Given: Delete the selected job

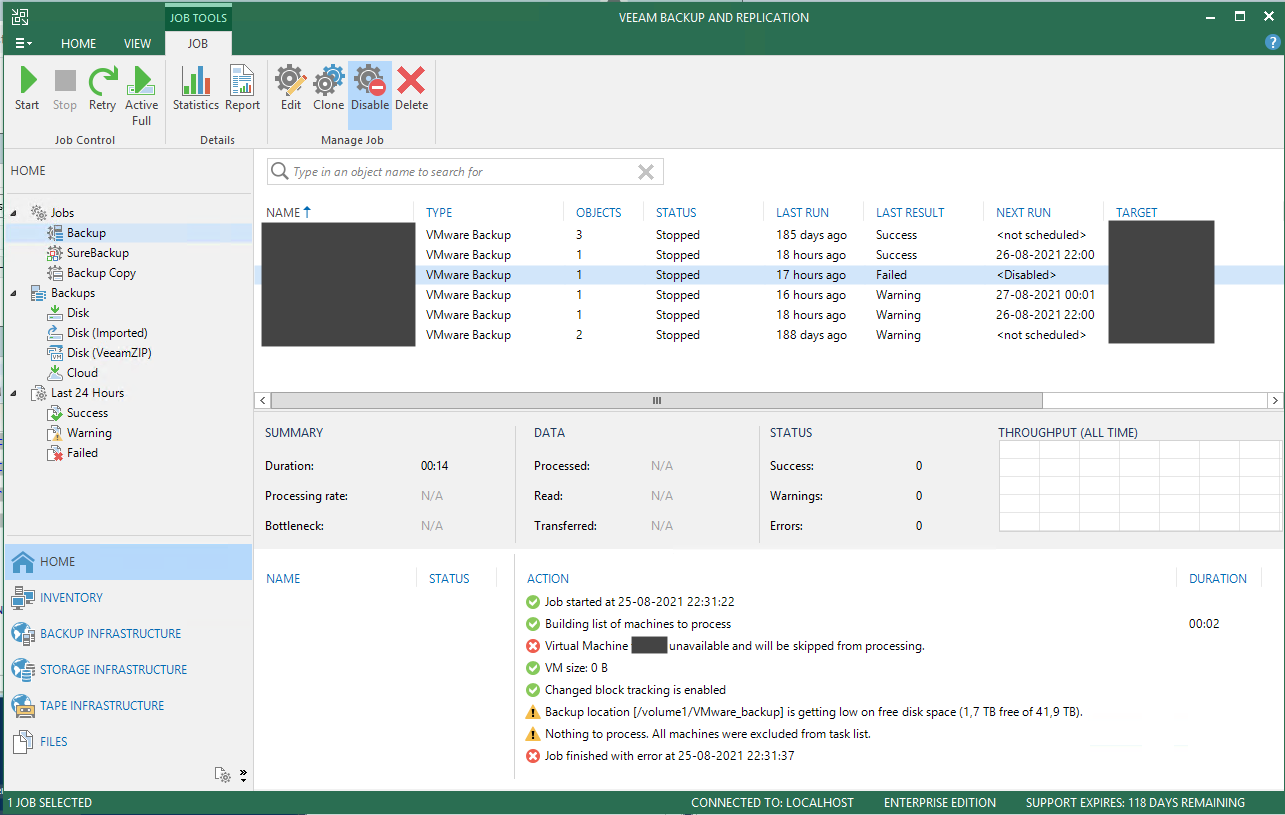Looking at the screenshot, I should [x=411, y=89].
